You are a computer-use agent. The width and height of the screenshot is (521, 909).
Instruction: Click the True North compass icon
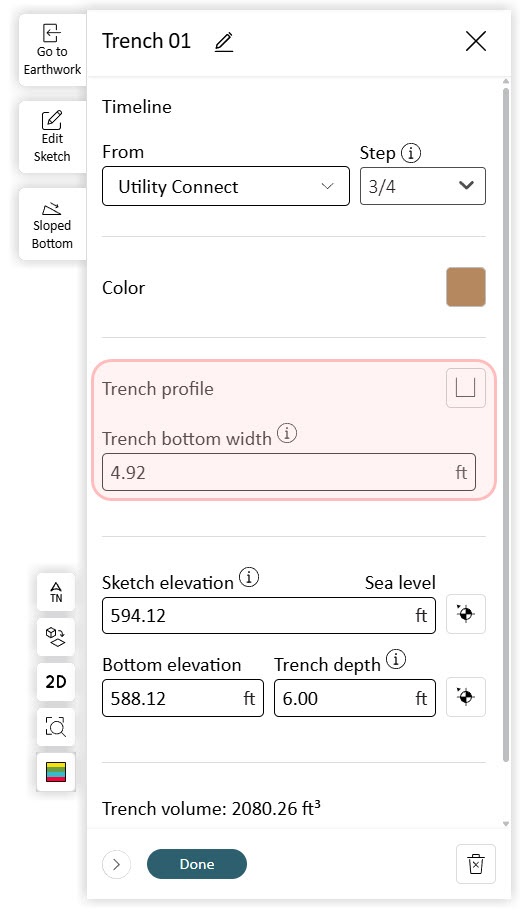[56, 592]
